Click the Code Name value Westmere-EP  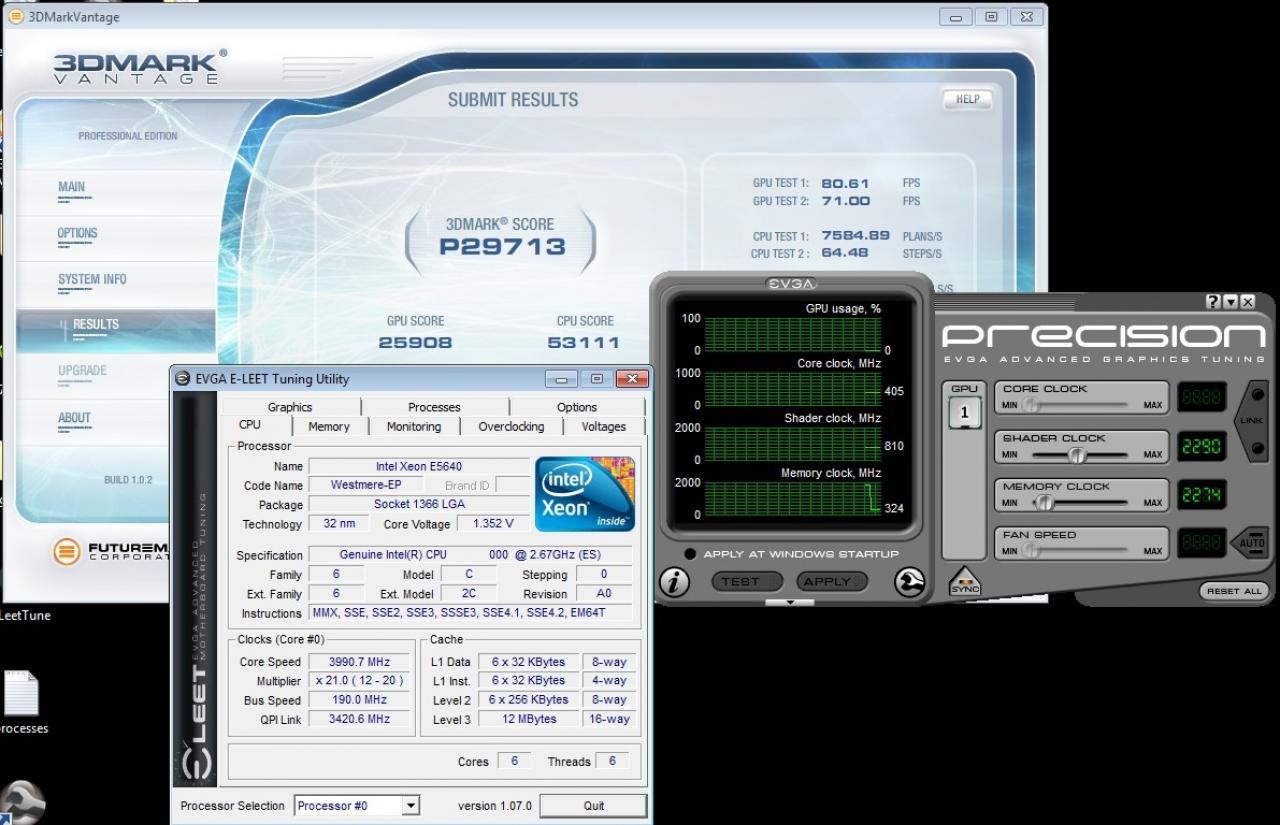(x=367, y=486)
